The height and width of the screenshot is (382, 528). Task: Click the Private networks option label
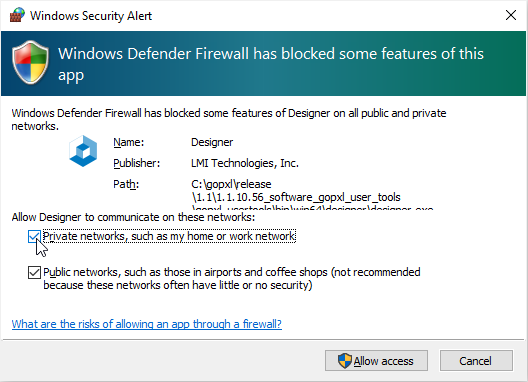[x=169, y=236]
